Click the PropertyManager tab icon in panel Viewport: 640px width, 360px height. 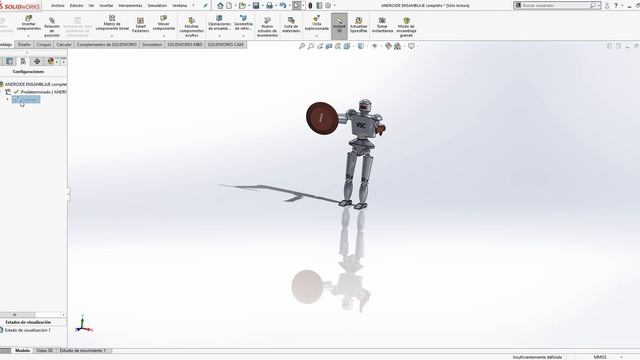[x=9, y=61]
